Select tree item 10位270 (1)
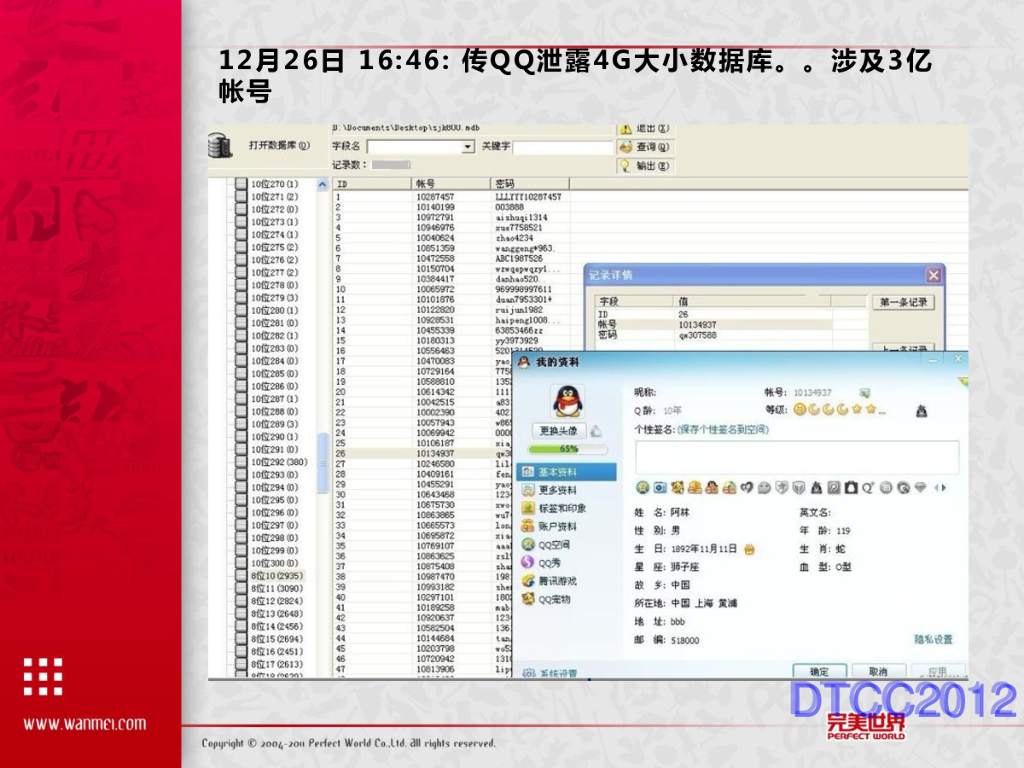This screenshot has height=768, width=1024. (274, 184)
